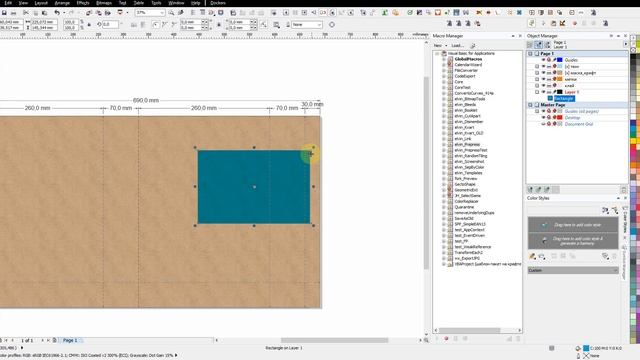This screenshot has height=360, width=640.
Task: Toggle visibility eye of Guides layer
Action: (544, 60)
